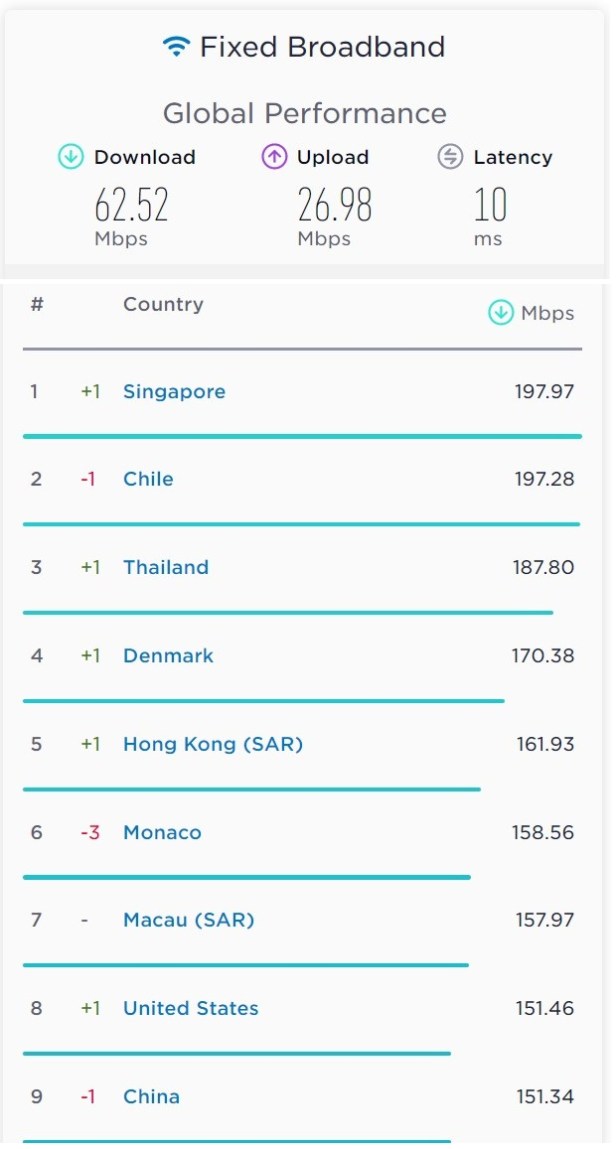Viewport: 616px width, 1149px height.
Task: Open the Singapore country page
Action: [174, 391]
